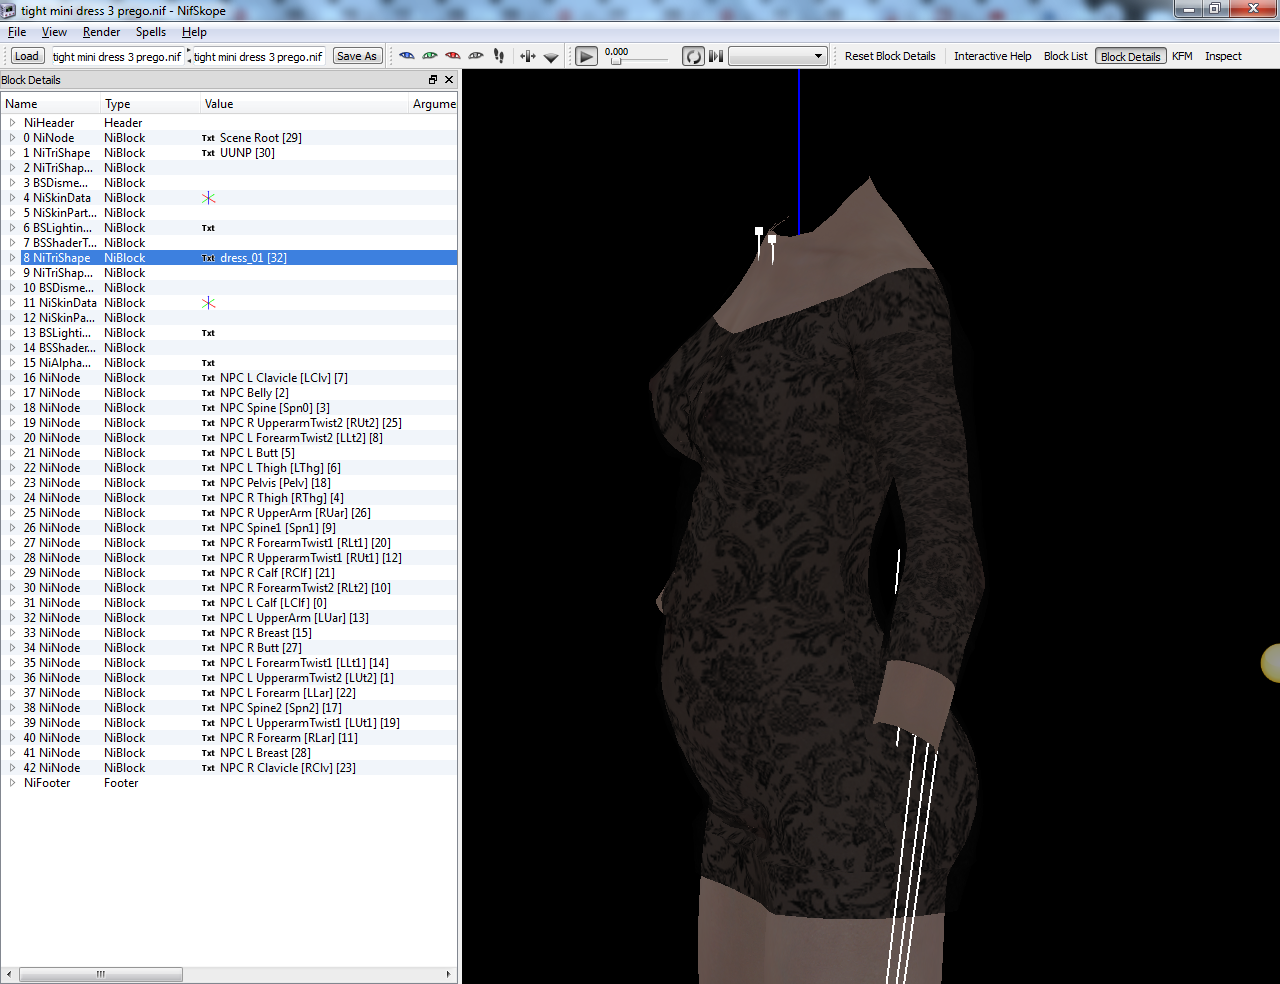Click the red eye view icon
The image size is (1280, 984).
coord(453,56)
